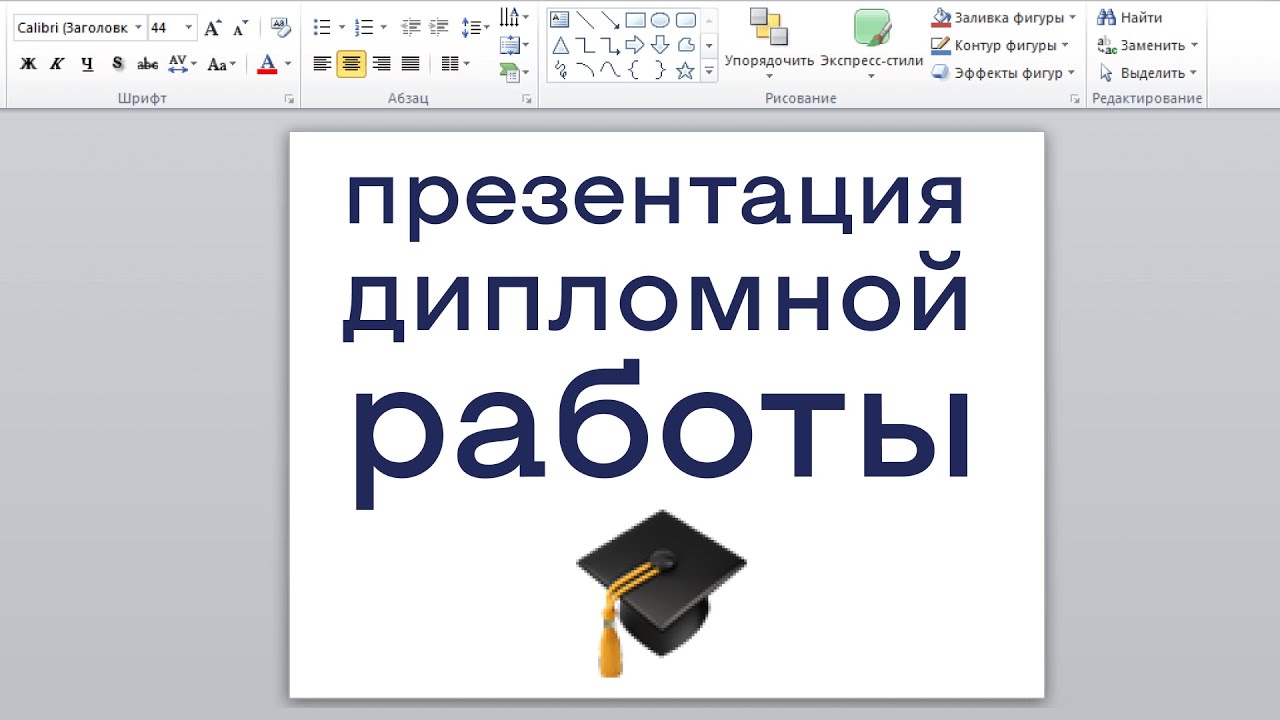Select the oval shape
Viewport: 1280px width, 720px height.
[660, 19]
